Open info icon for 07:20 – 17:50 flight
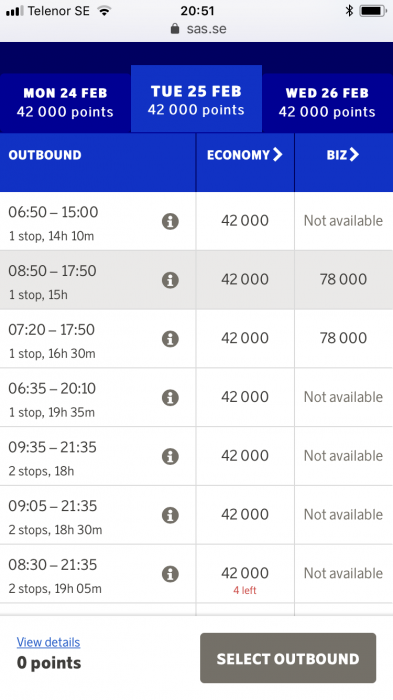 coord(170,339)
